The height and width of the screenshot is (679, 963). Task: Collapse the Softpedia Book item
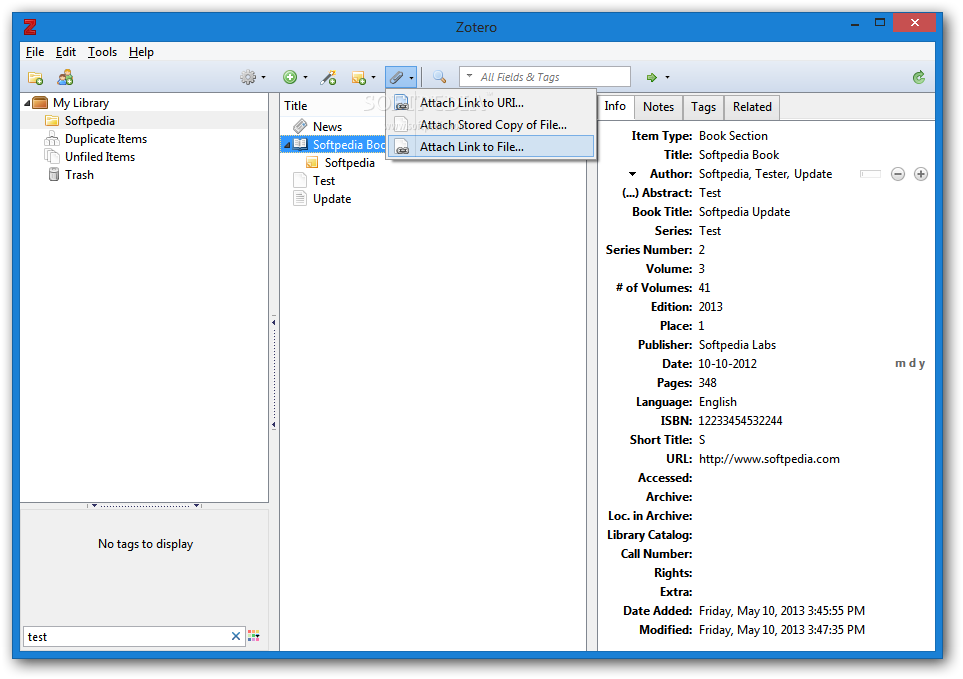(287, 145)
